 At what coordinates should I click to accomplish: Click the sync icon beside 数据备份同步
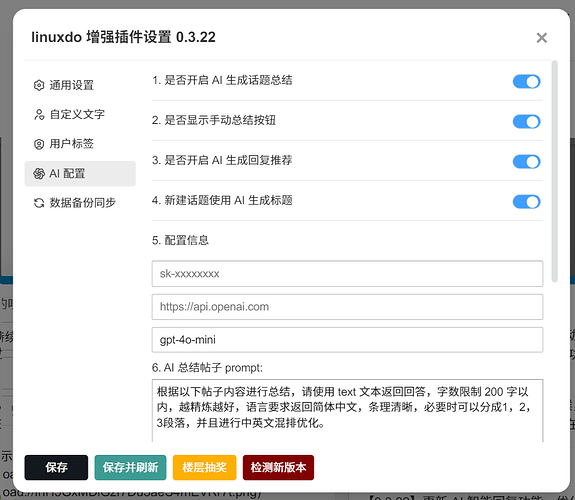39,203
